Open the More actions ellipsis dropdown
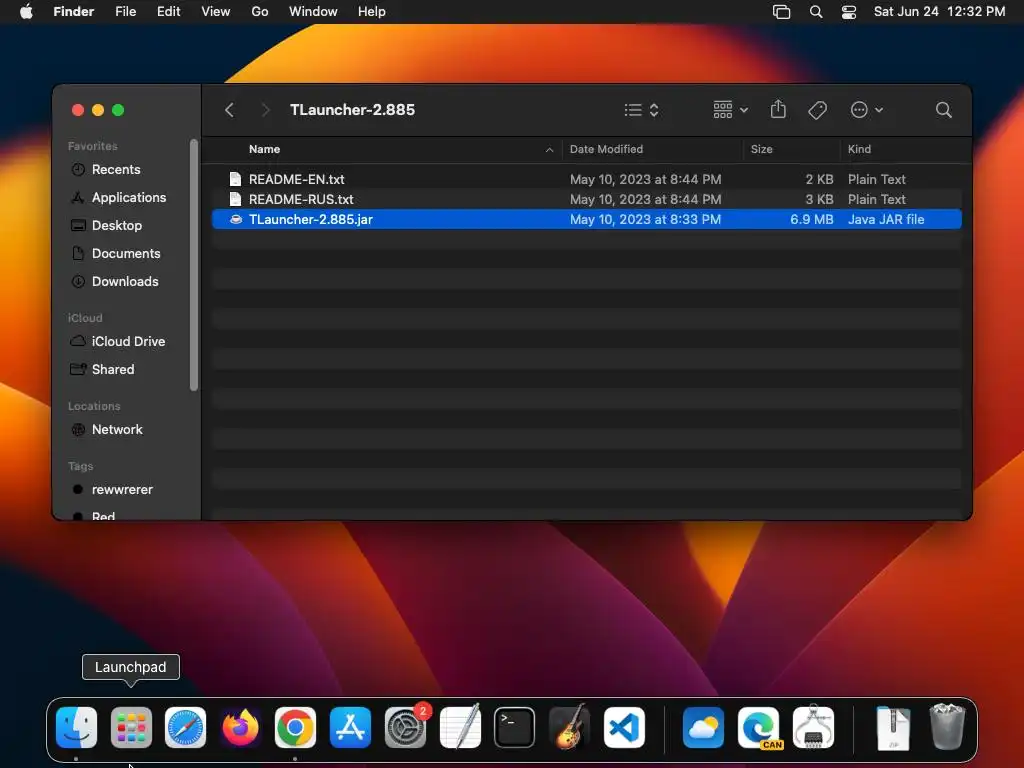The height and width of the screenshot is (768, 1024). (867, 110)
